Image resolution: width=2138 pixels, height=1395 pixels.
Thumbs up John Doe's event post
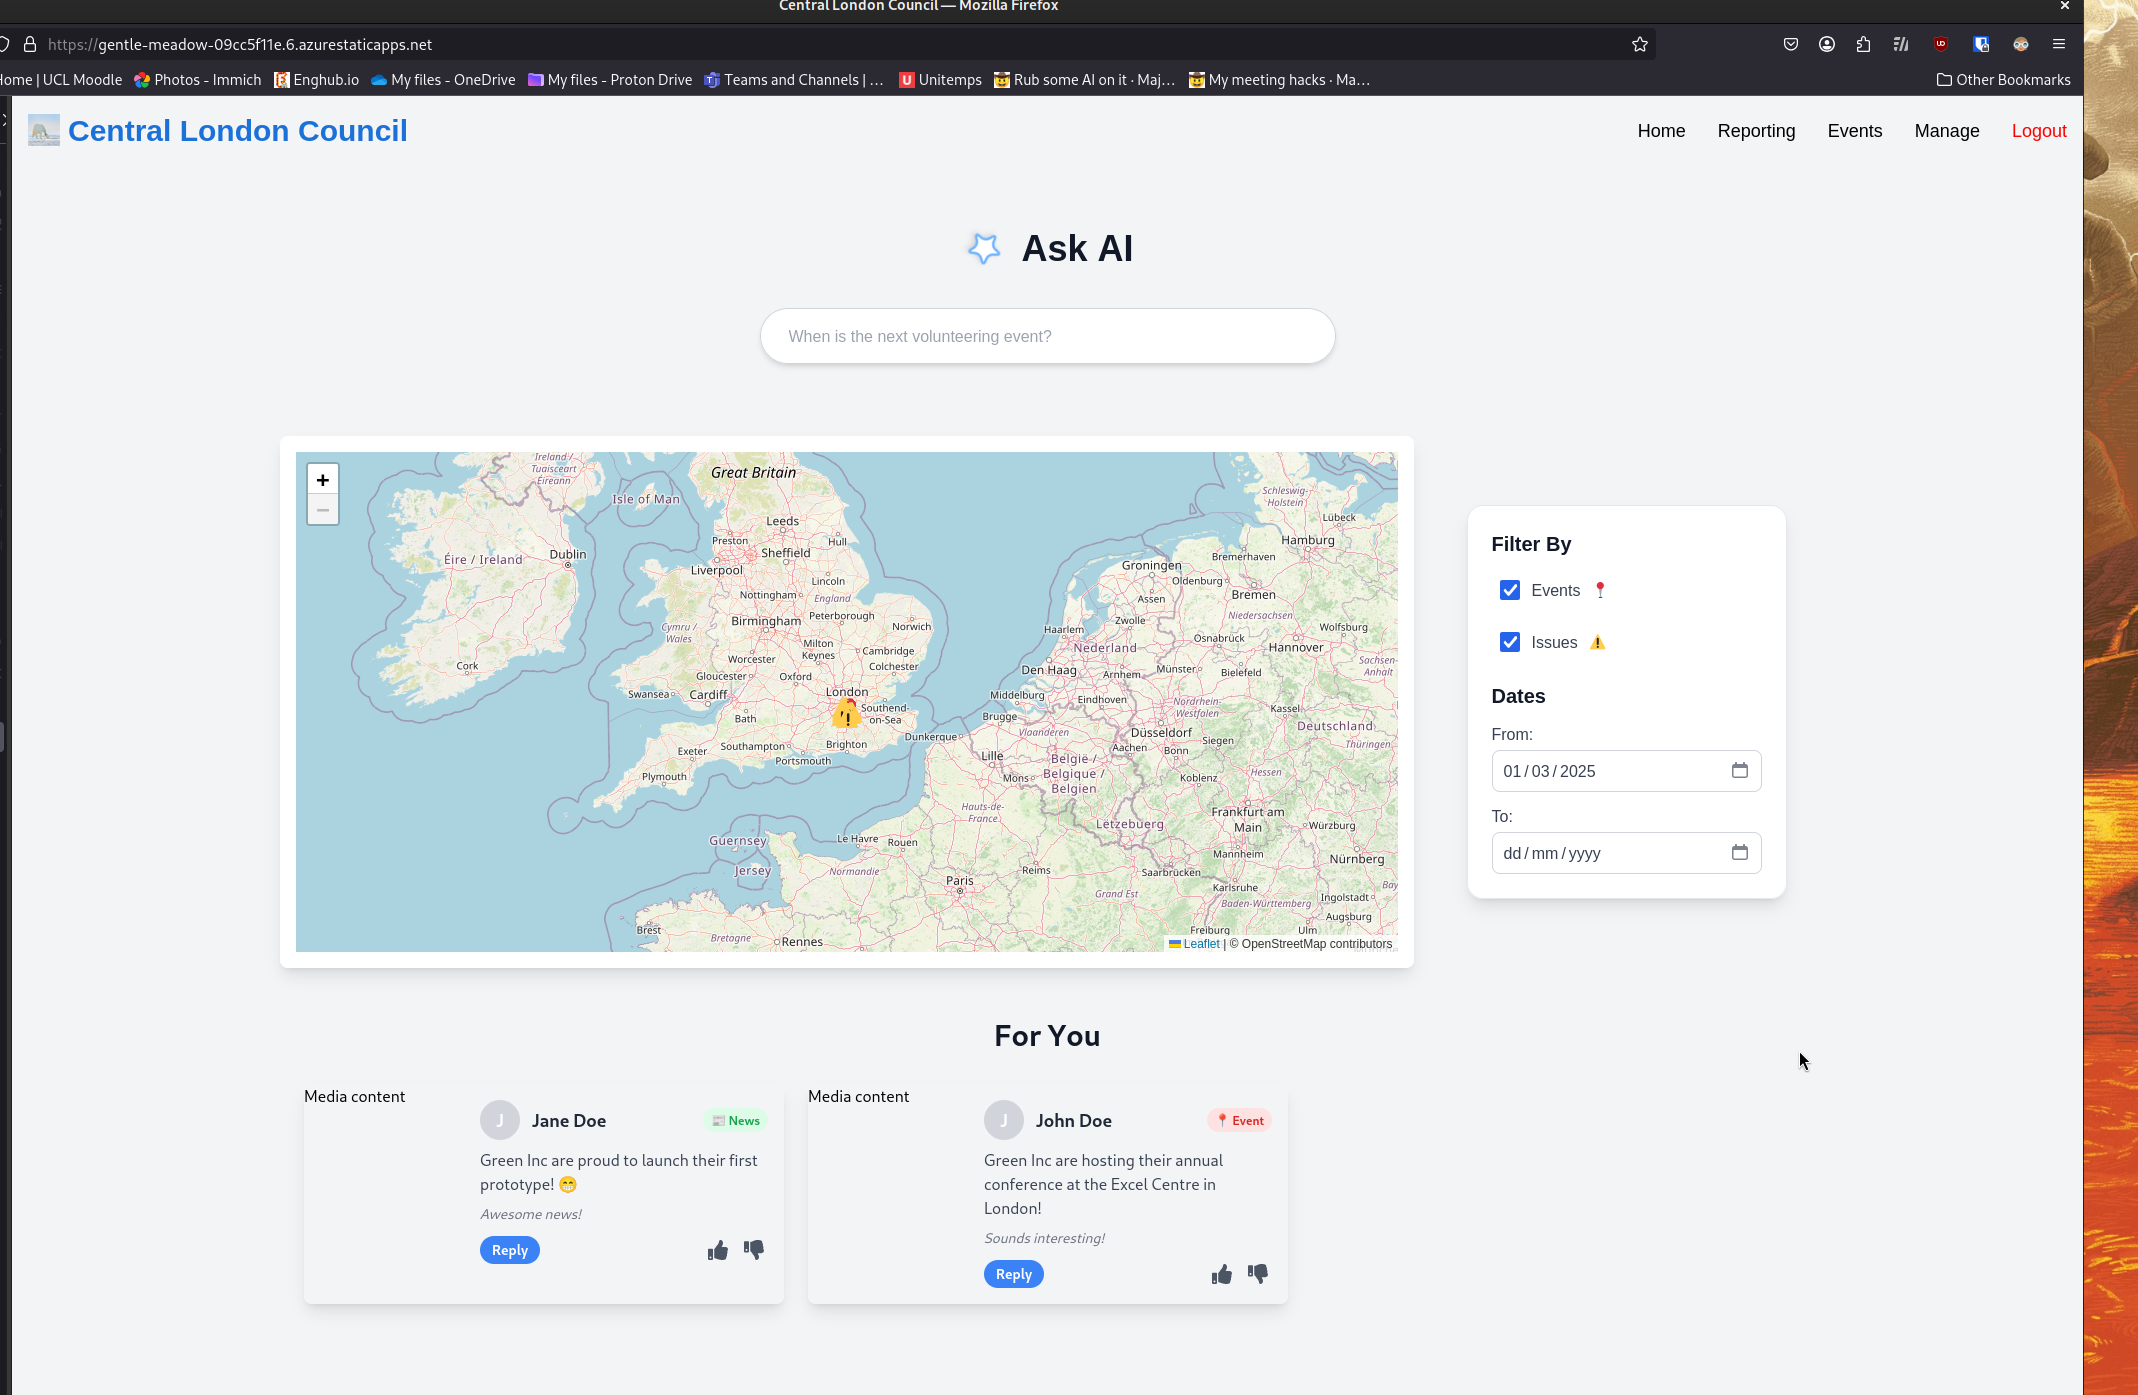pos(1221,1274)
